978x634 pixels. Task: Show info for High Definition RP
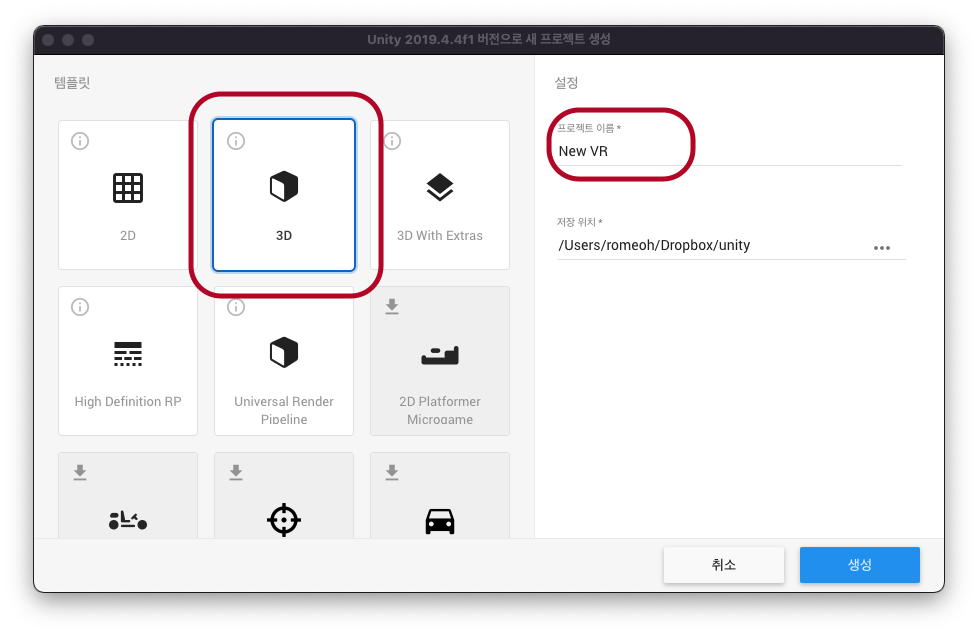point(80,307)
